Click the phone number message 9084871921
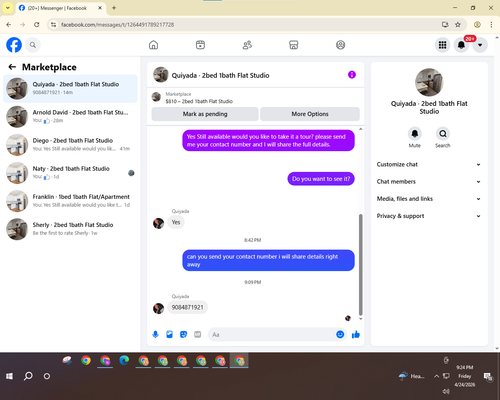The image size is (500, 400). point(187,307)
